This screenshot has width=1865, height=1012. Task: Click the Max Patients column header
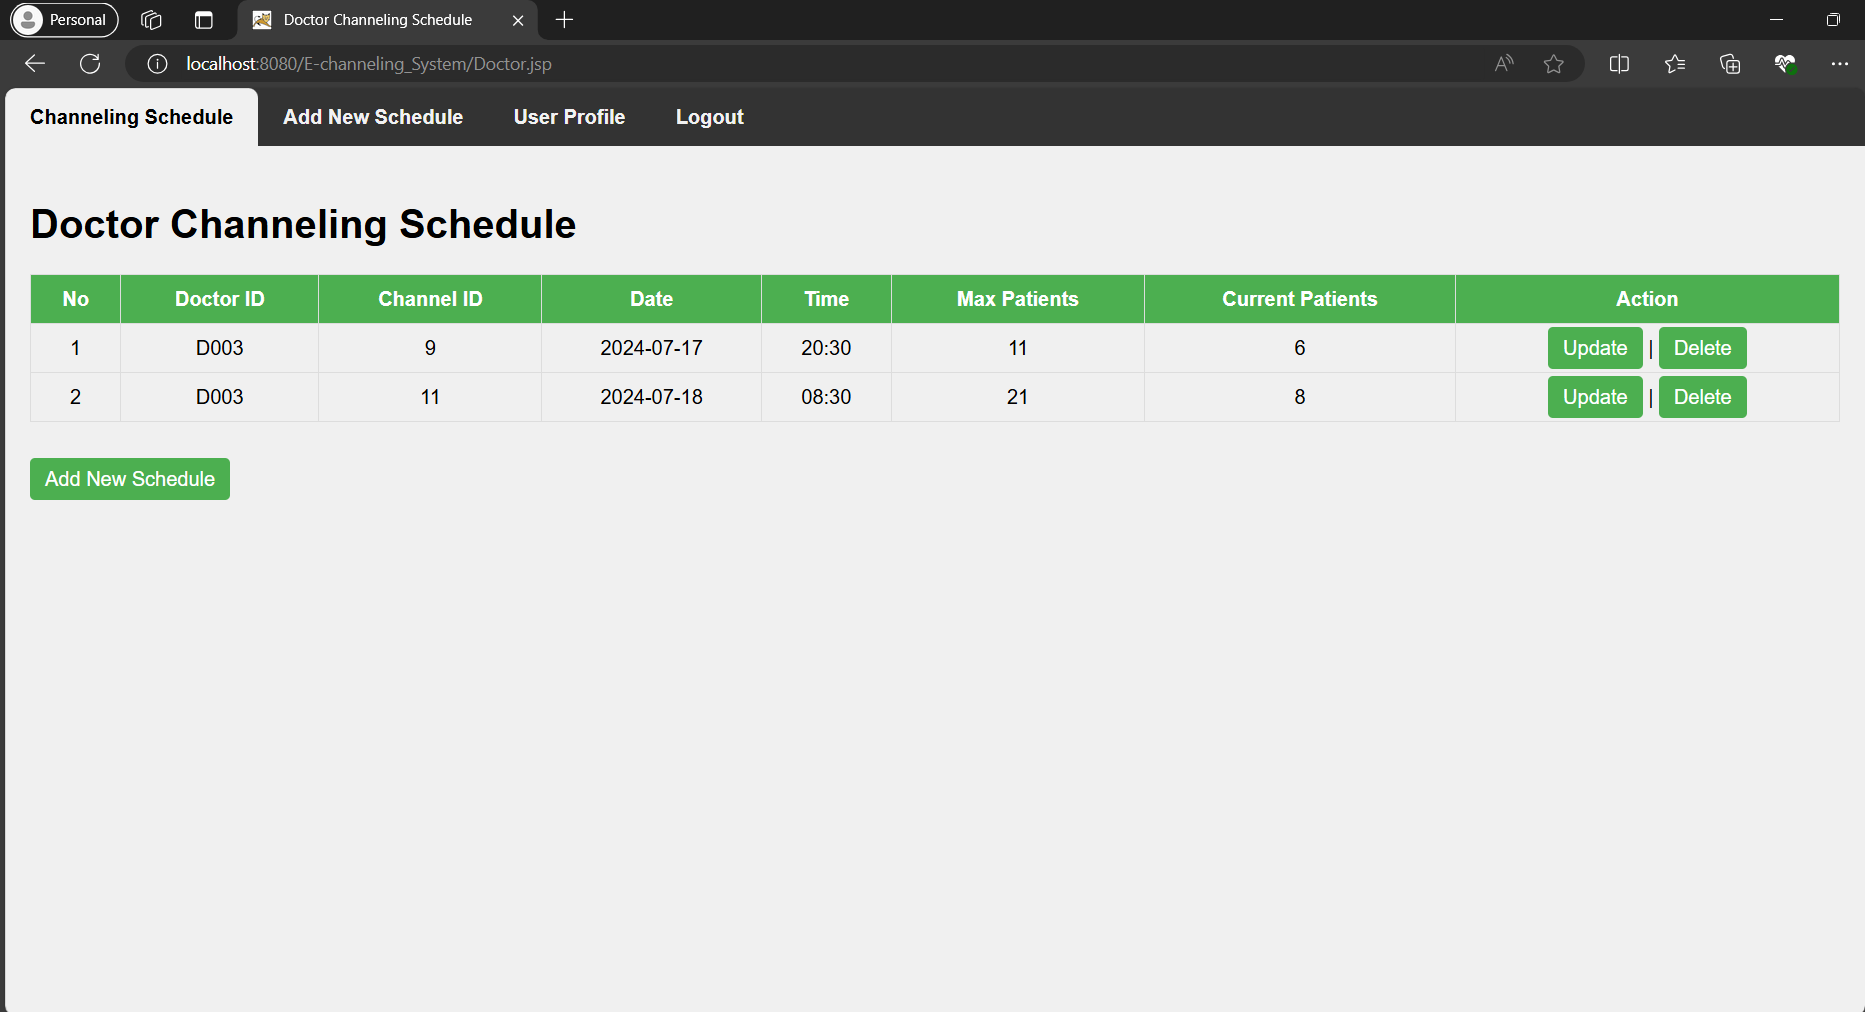pos(1018,299)
